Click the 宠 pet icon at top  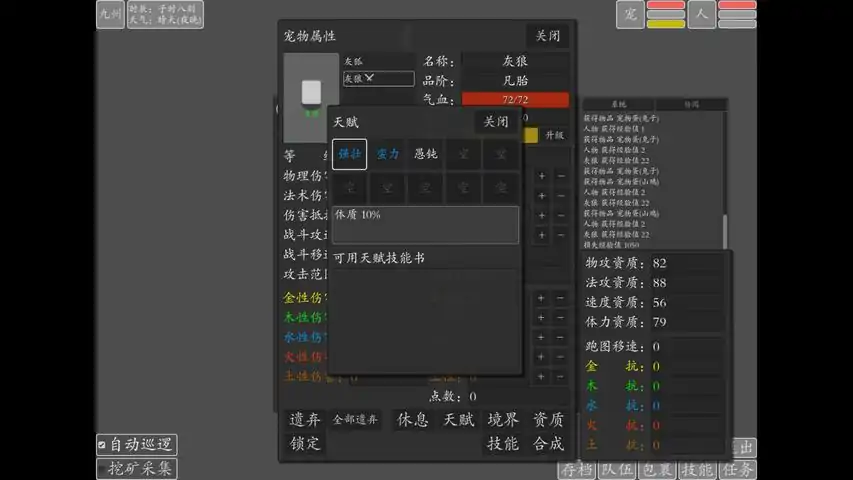[x=630, y=15]
